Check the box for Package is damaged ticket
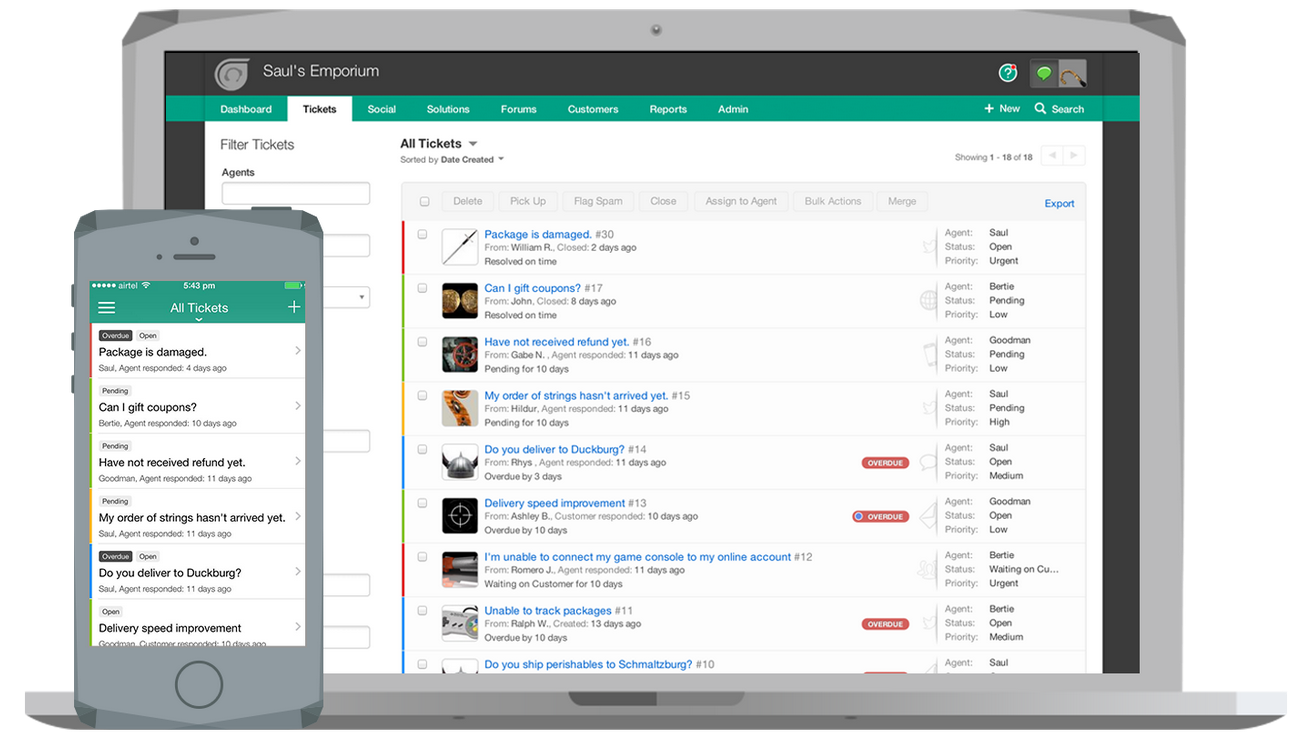 tap(422, 234)
